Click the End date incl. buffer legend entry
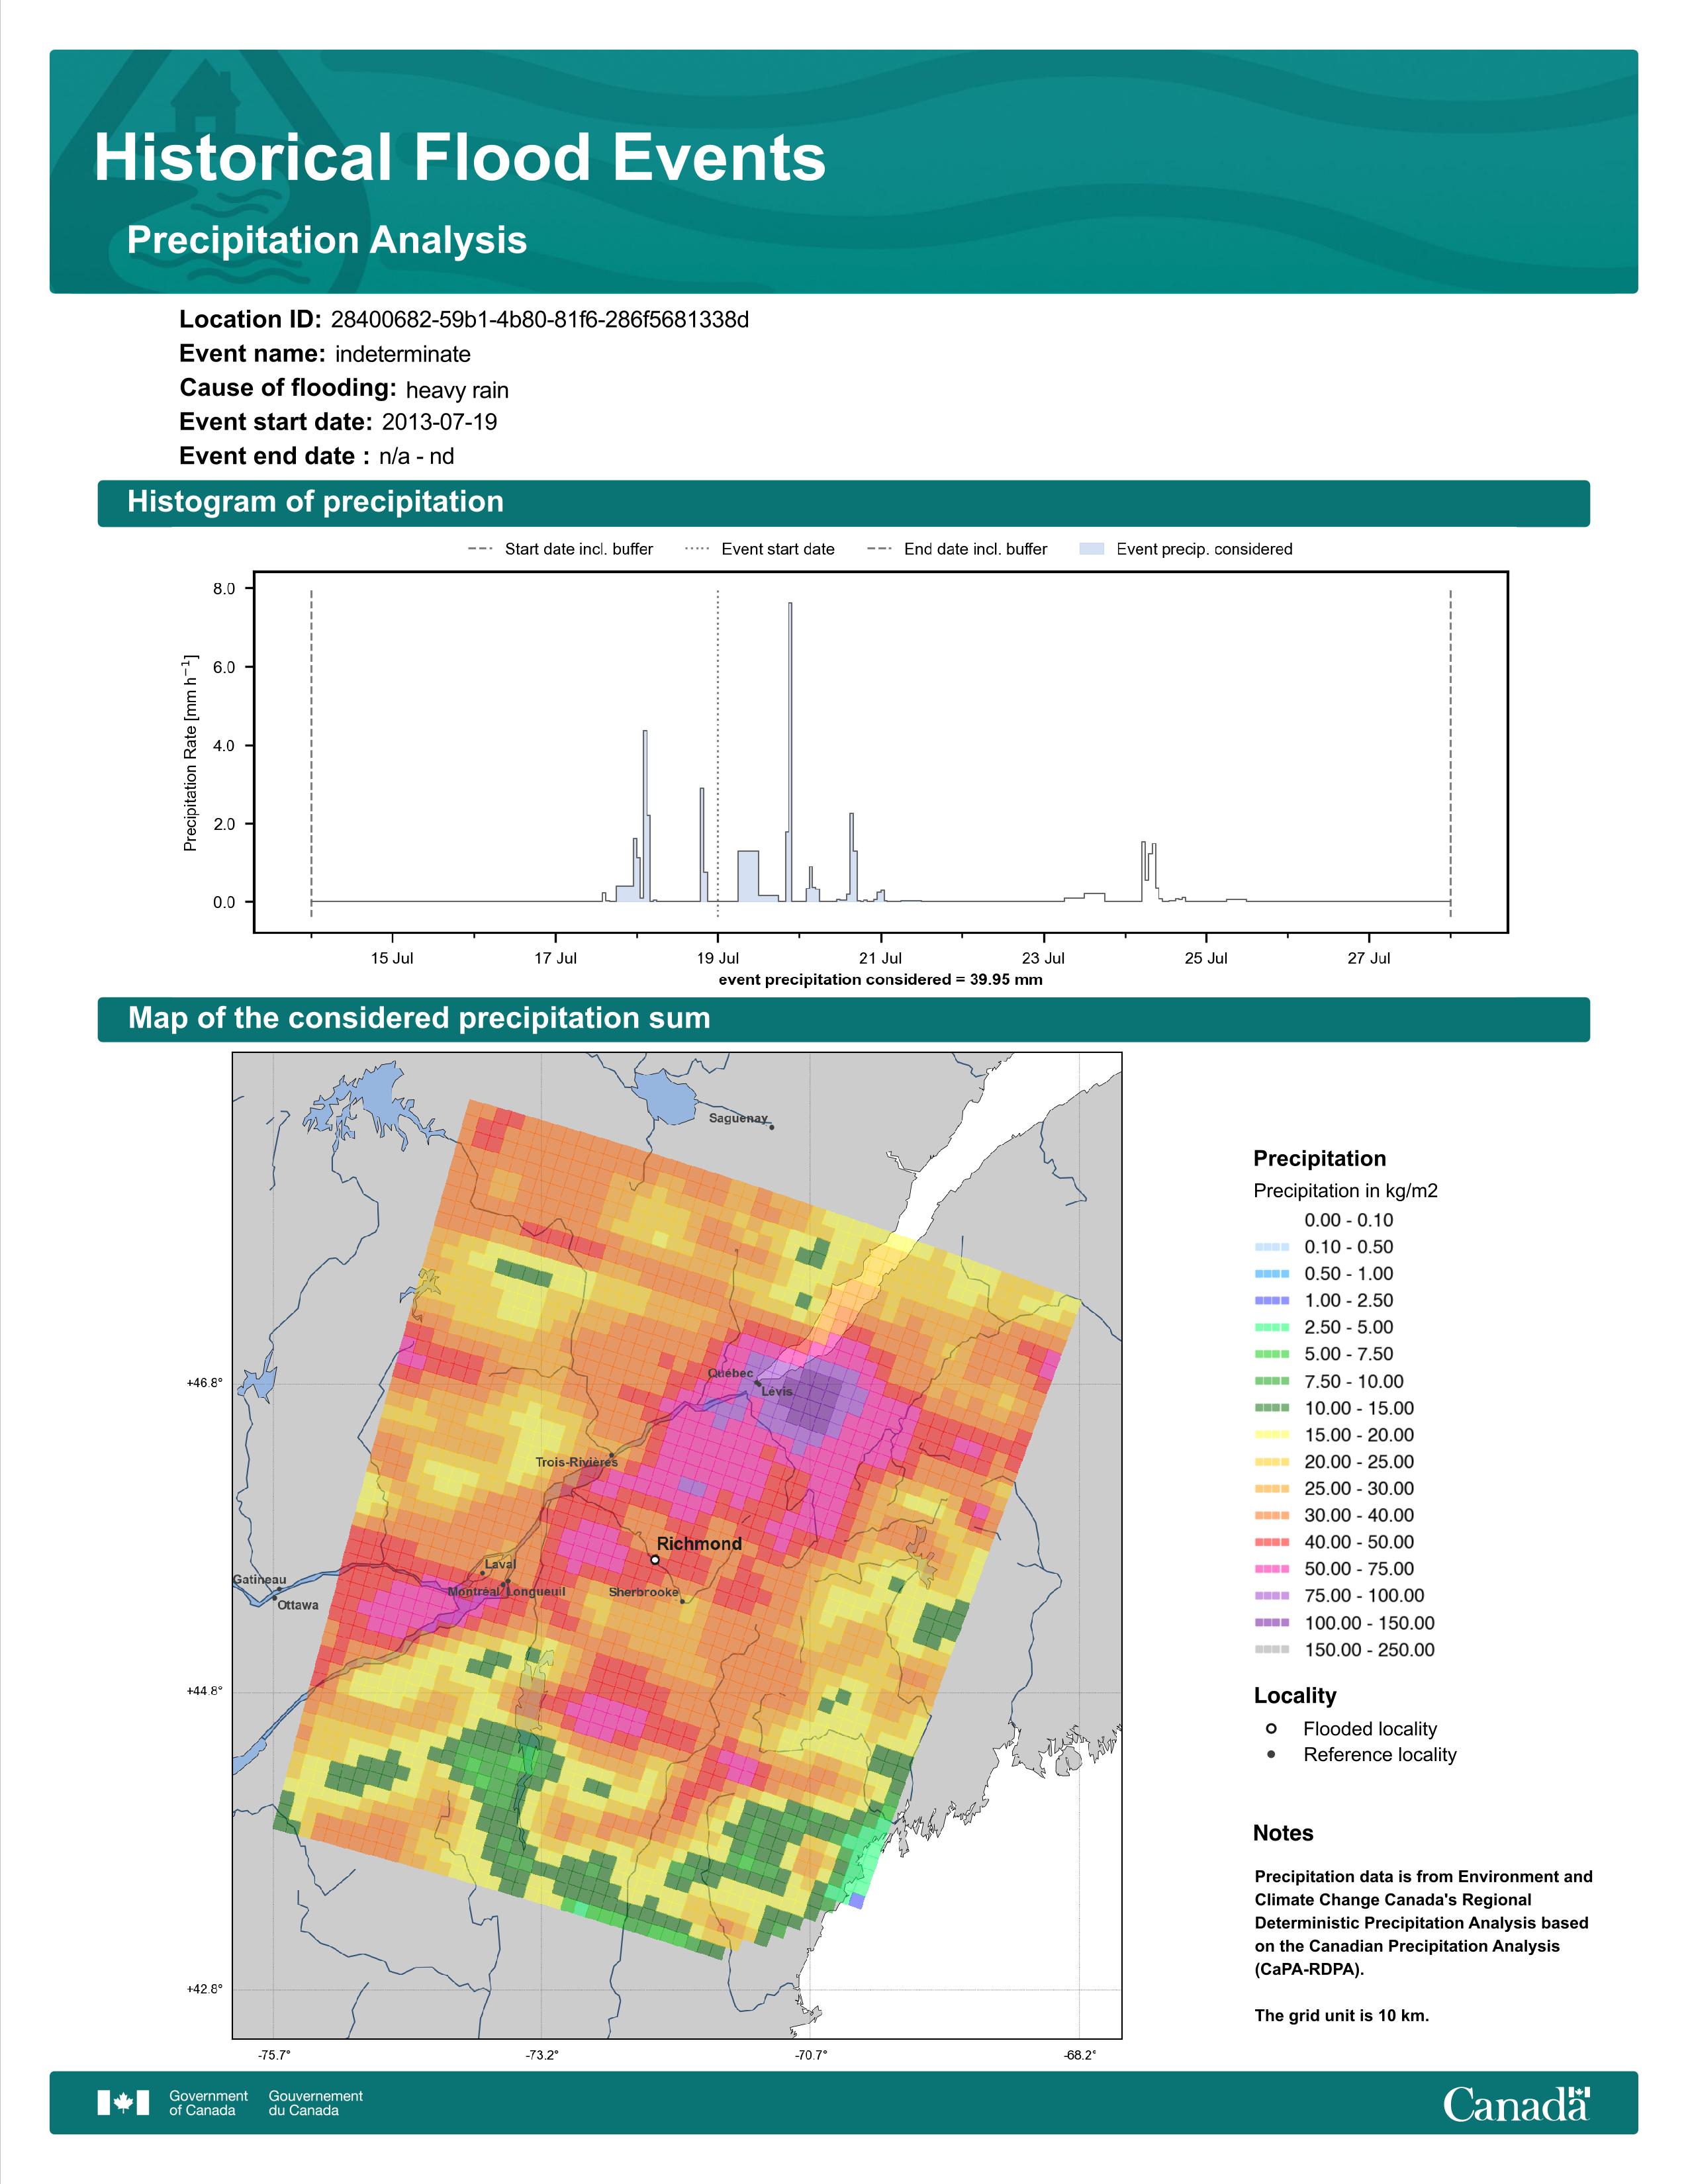Image resolution: width=1688 pixels, height=2184 pixels. [957, 549]
